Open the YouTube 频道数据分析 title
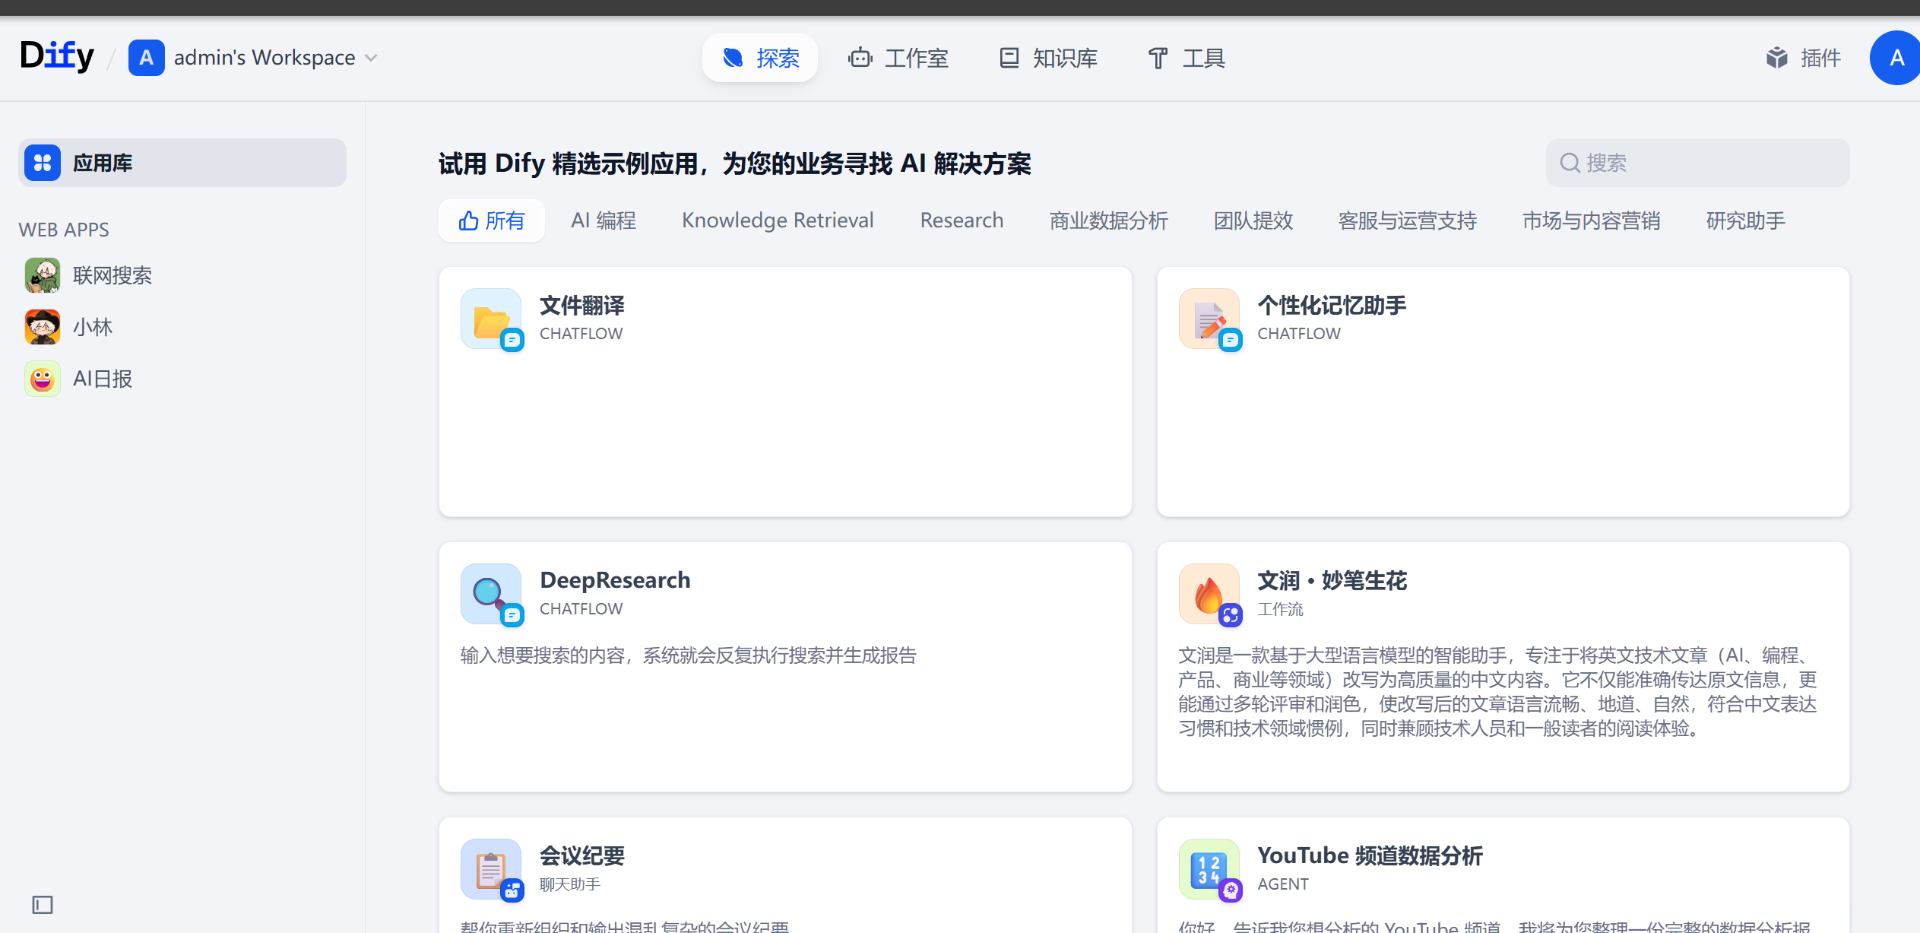Image resolution: width=1920 pixels, height=933 pixels. point(1370,856)
